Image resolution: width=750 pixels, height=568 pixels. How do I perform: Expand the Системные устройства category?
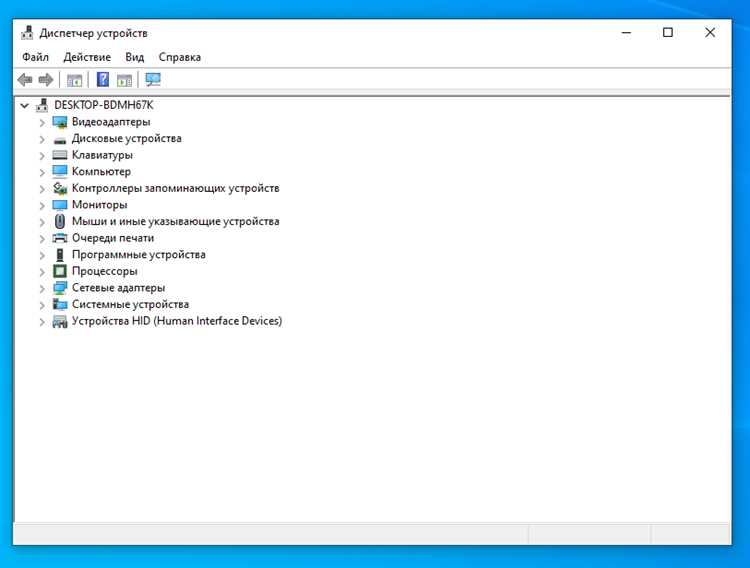pos(42,305)
